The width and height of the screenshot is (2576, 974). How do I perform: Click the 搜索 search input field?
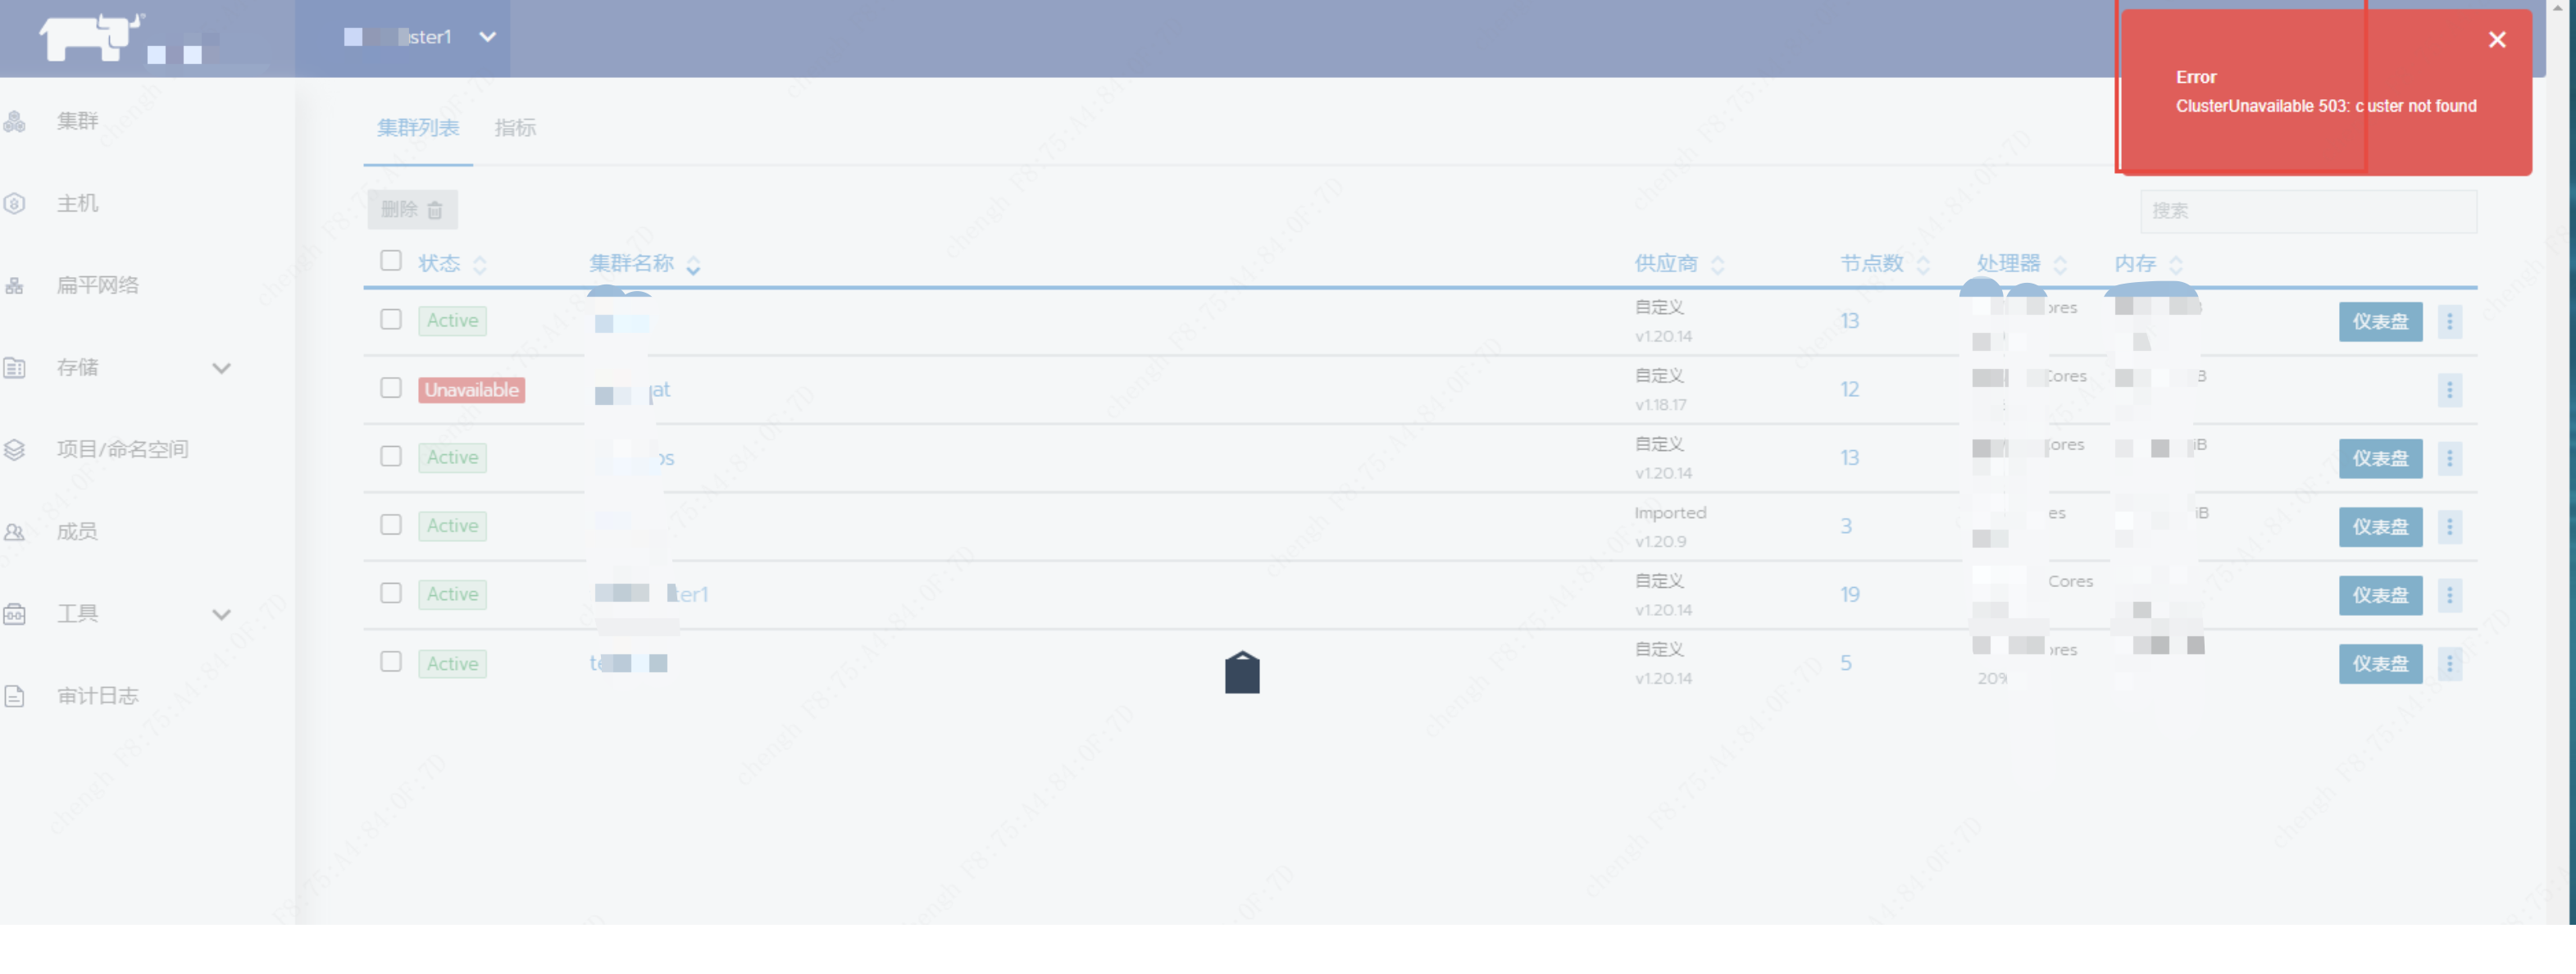(2307, 211)
